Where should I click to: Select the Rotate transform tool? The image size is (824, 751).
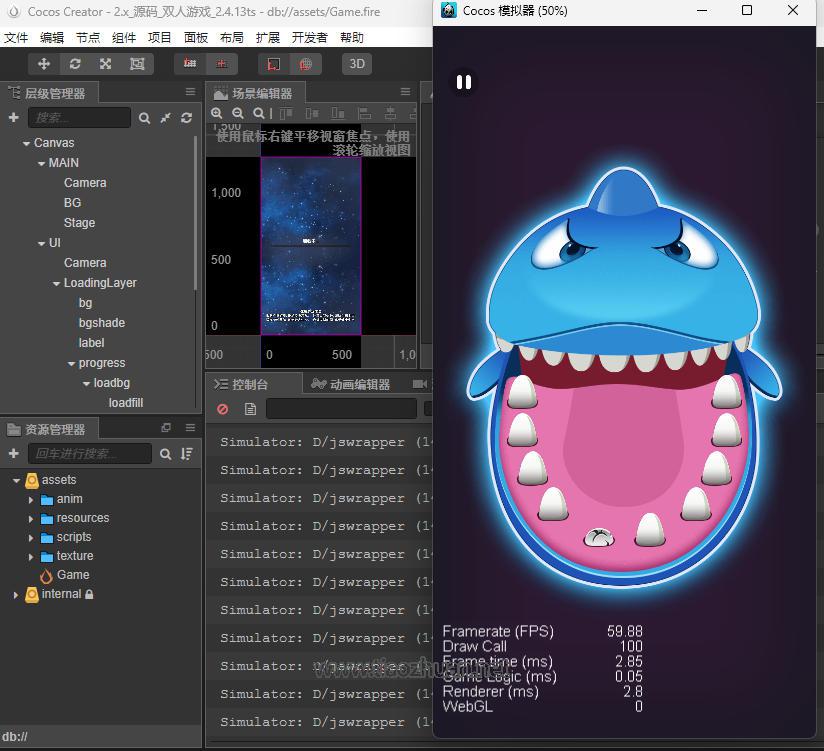pos(75,64)
